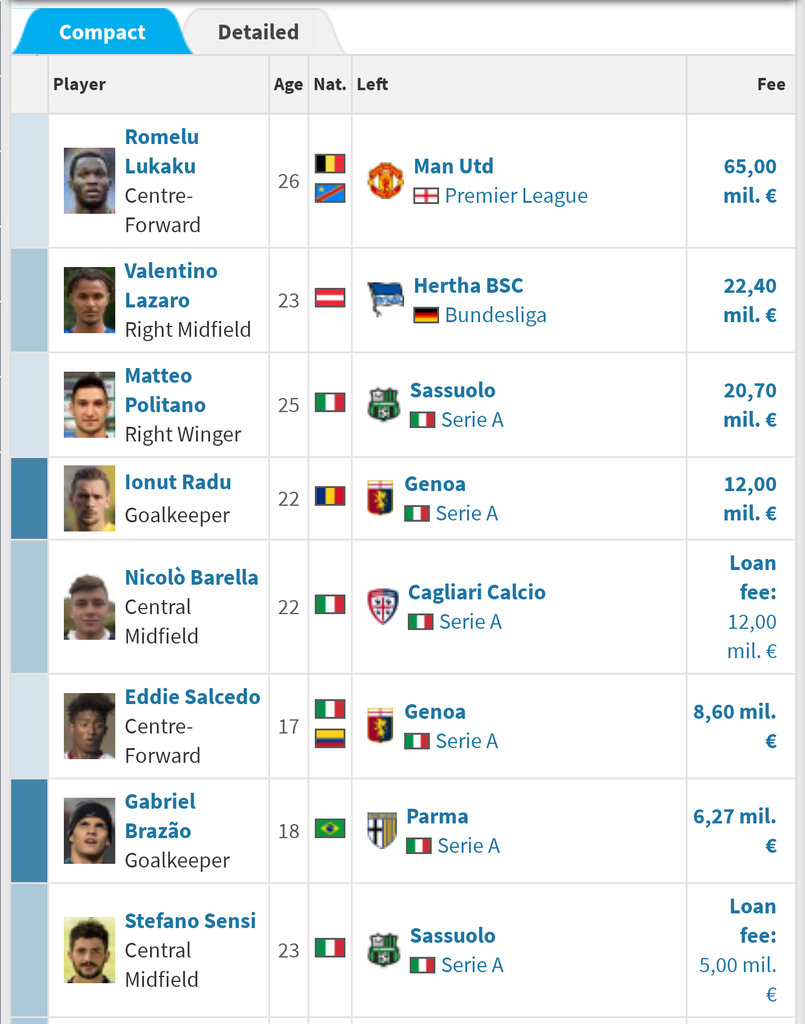Viewport: 805px width, 1024px height.
Task: Click the Parma club crest
Action: coord(382,831)
